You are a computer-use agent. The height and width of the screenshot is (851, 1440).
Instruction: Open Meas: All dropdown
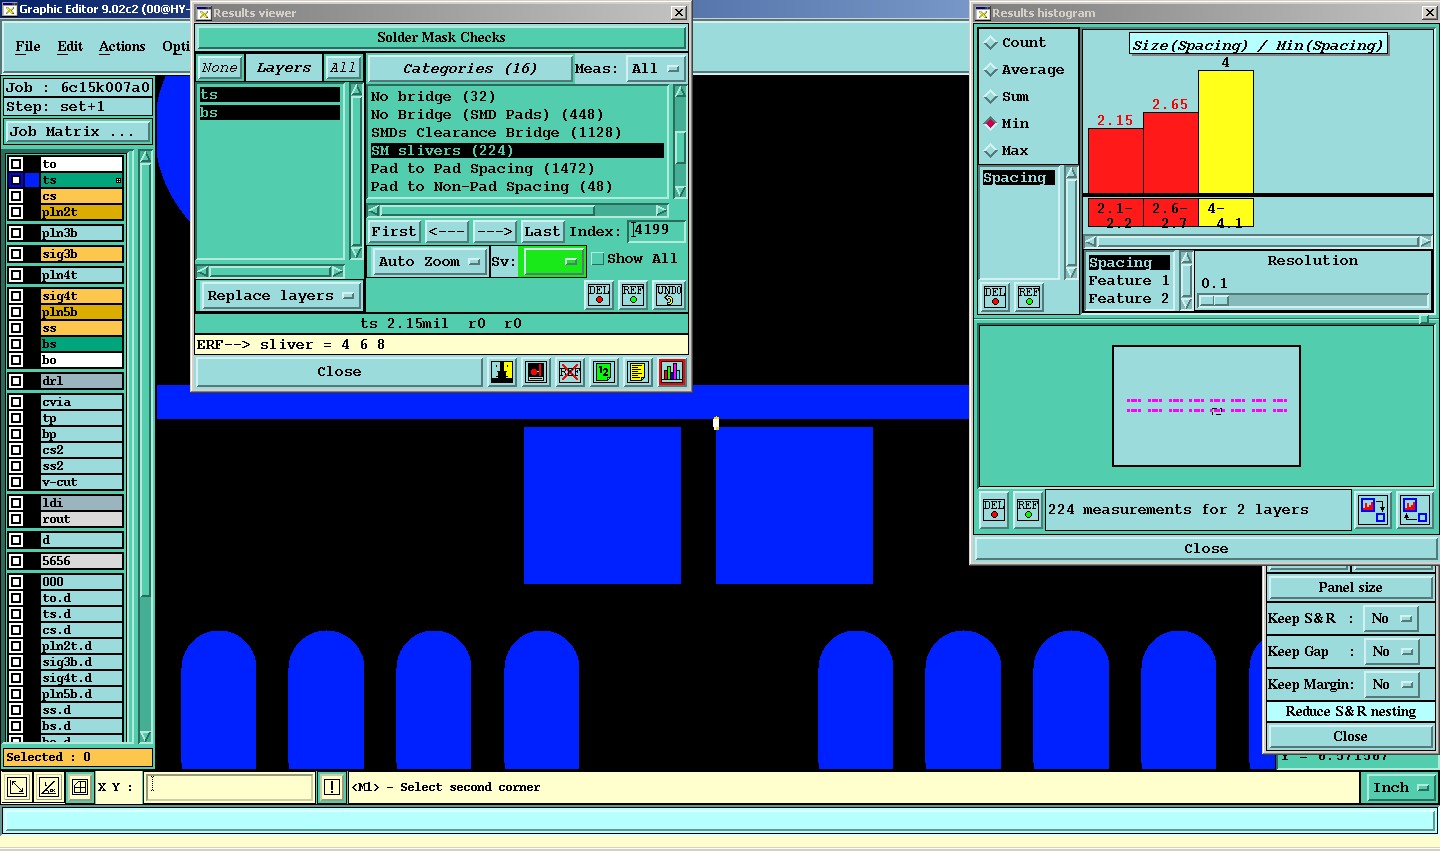(x=656, y=69)
